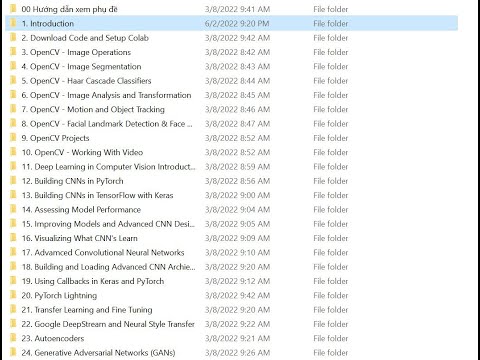
Task: Click folder icon for '19. Using Callbacks in Keras and PyTorch'
Action: click(x=13, y=281)
